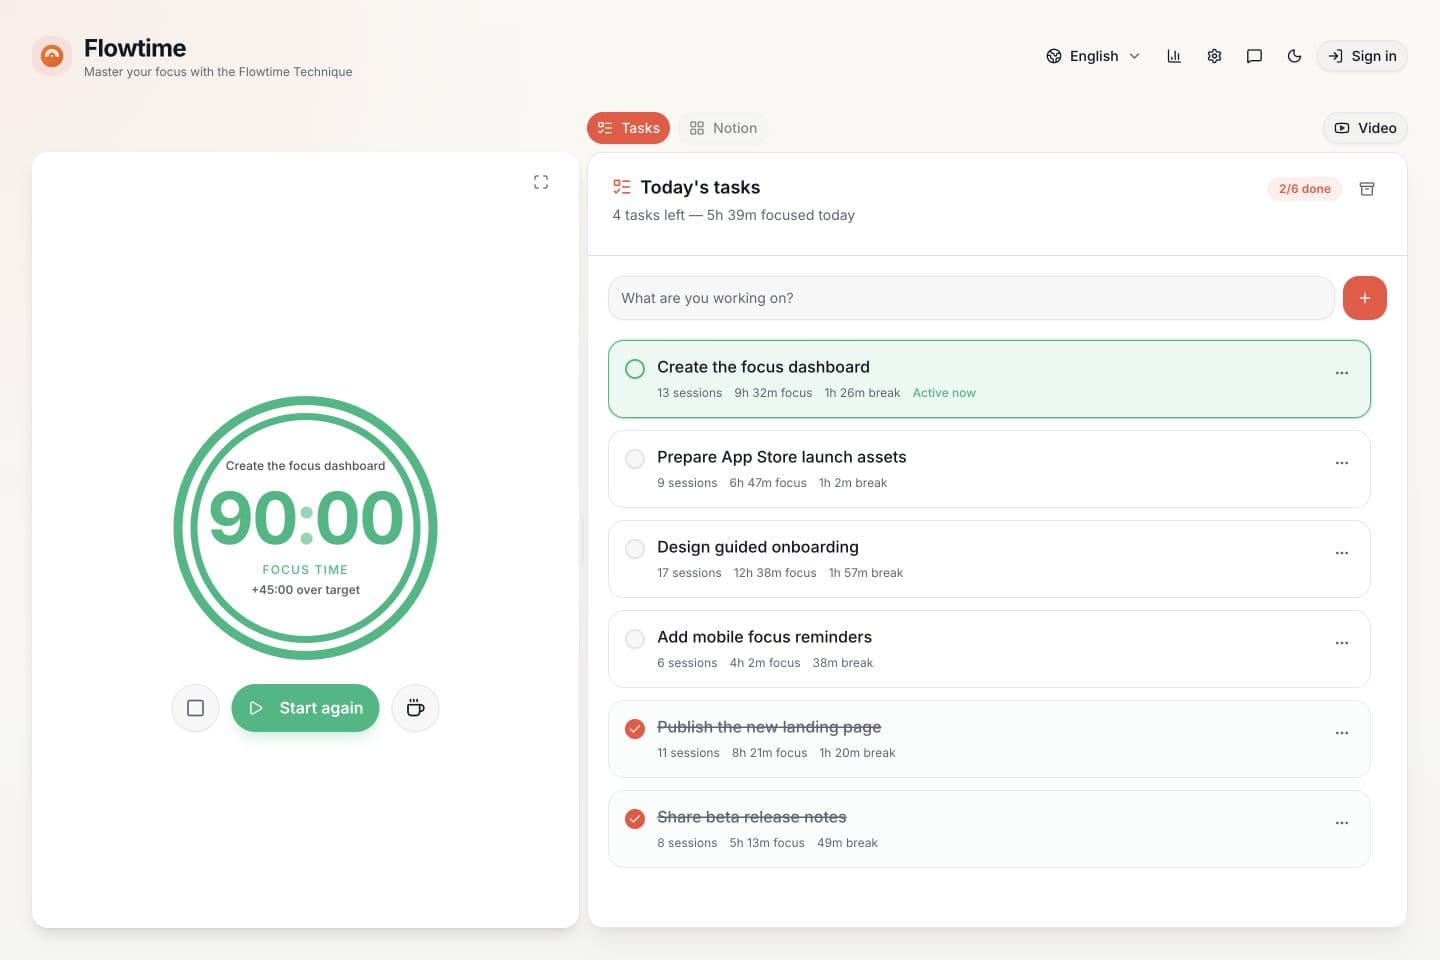Viewport: 1440px width, 960px height.
Task: Open settings gear in header
Action: pos(1214,56)
